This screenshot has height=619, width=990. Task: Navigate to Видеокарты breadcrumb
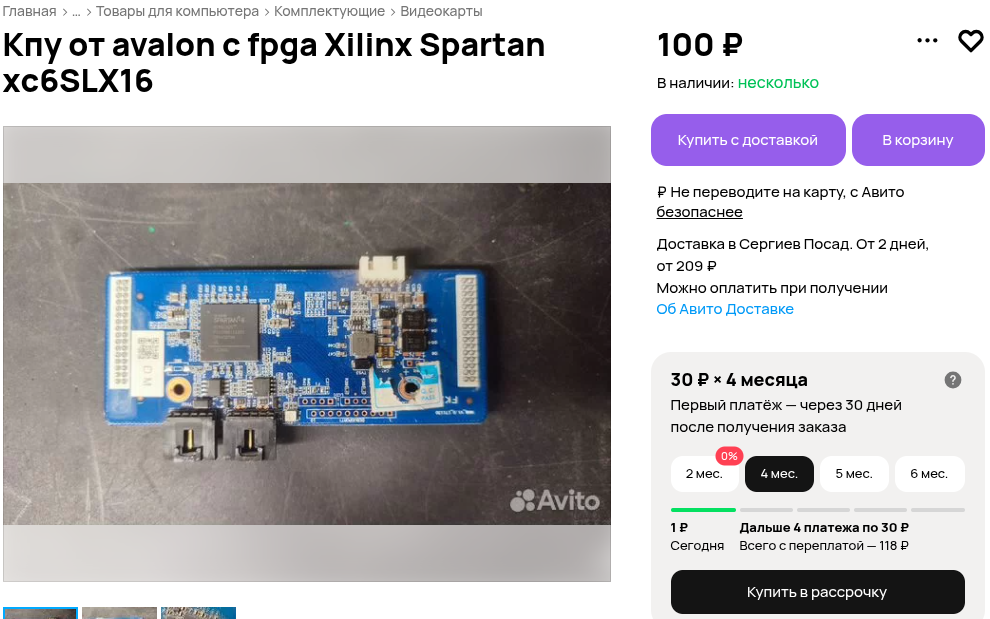tap(441, 11)
